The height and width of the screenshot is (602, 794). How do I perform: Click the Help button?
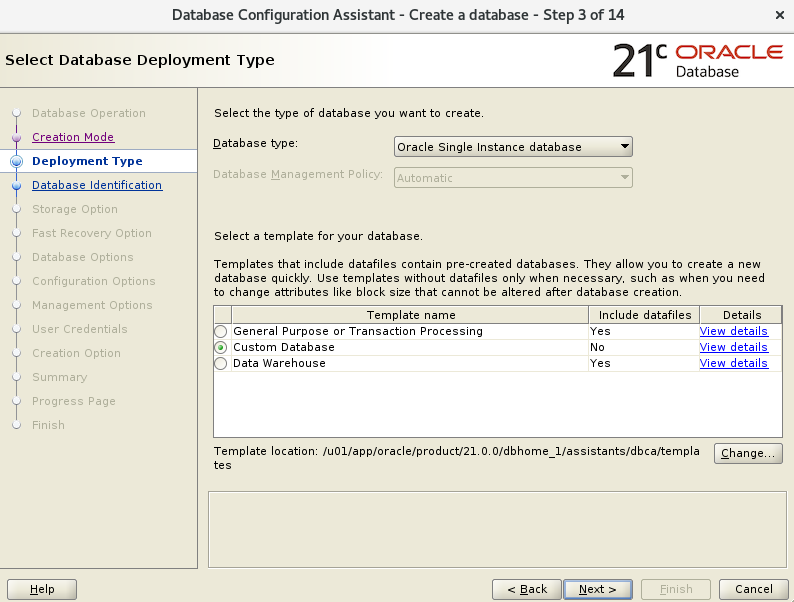(42, 589)
